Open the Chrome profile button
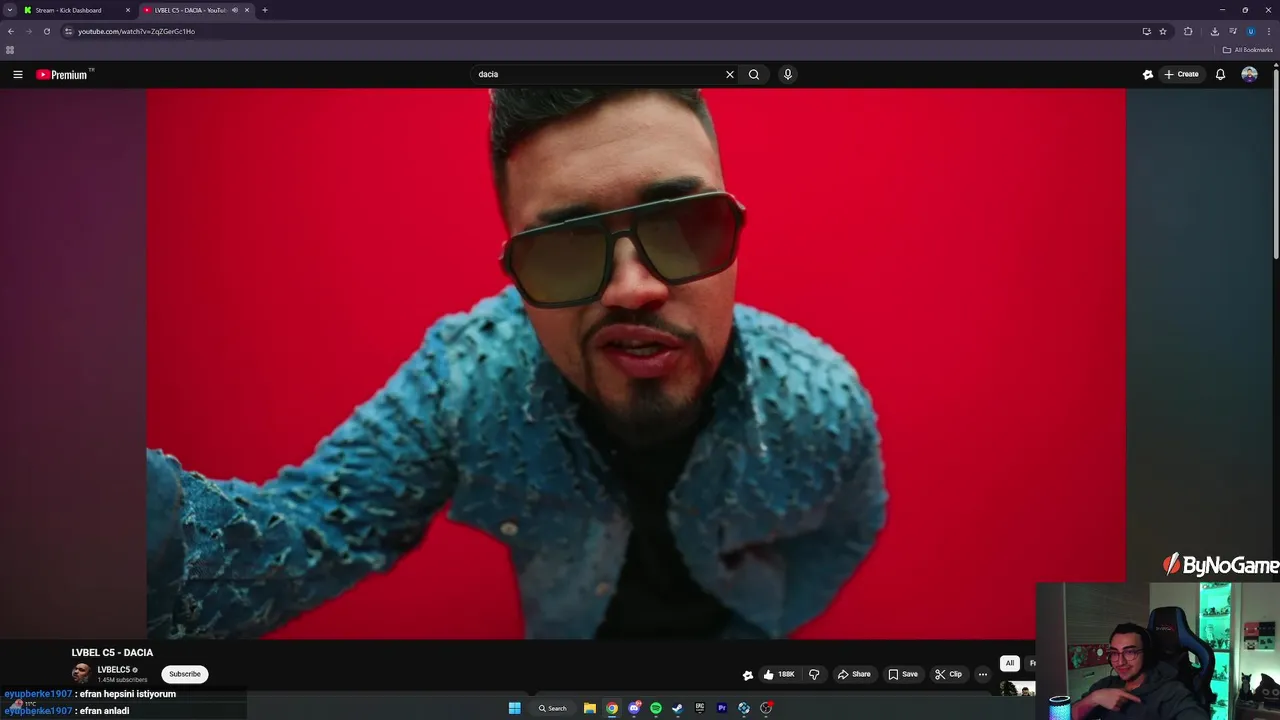The width and height of the screenshot is (1280, 720). coord(1250,31)
